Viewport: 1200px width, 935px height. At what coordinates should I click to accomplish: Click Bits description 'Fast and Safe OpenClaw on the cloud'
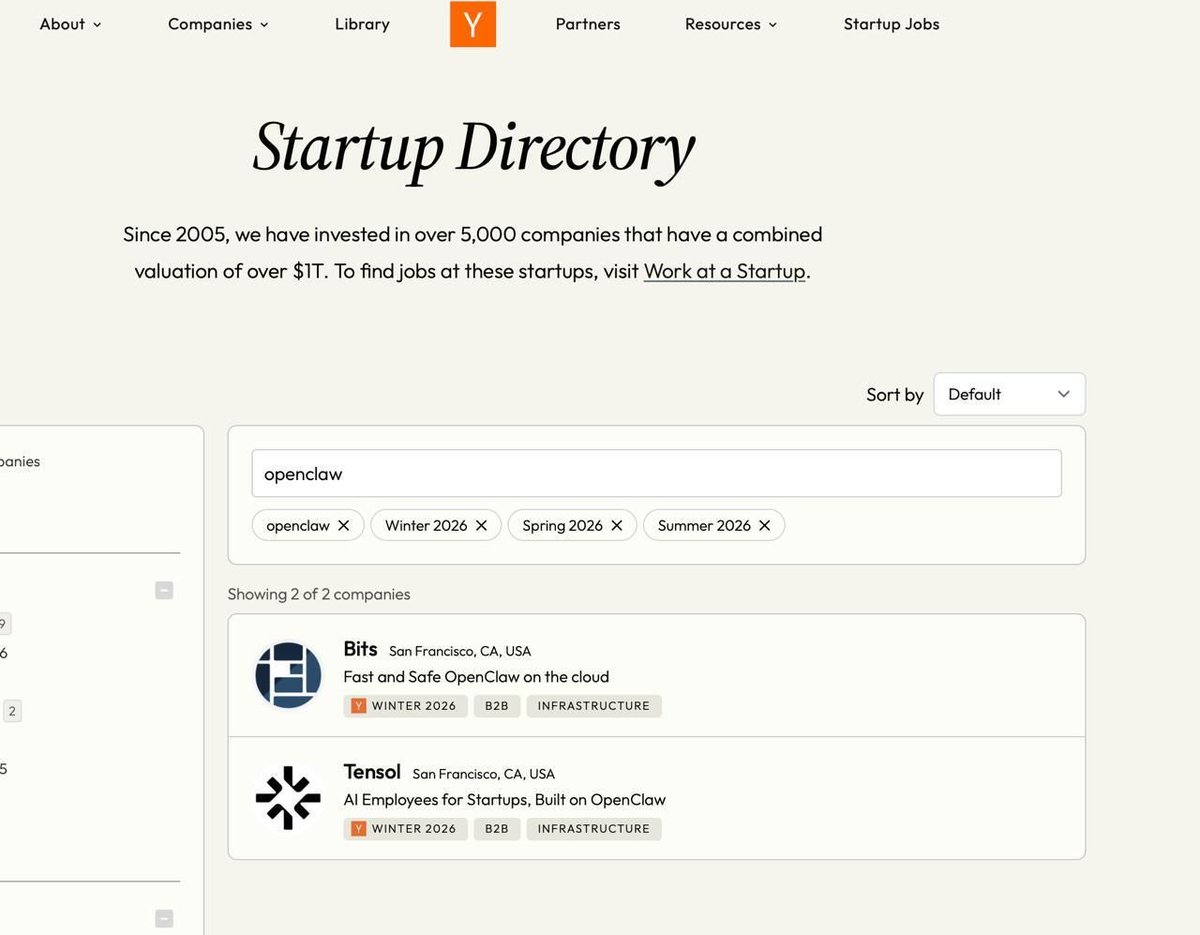tap(476, 677)
